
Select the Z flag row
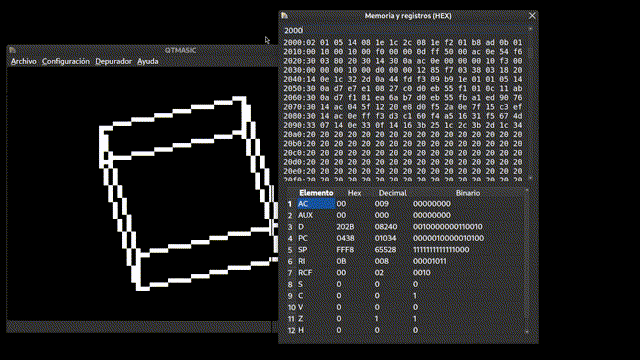point(410,318)
